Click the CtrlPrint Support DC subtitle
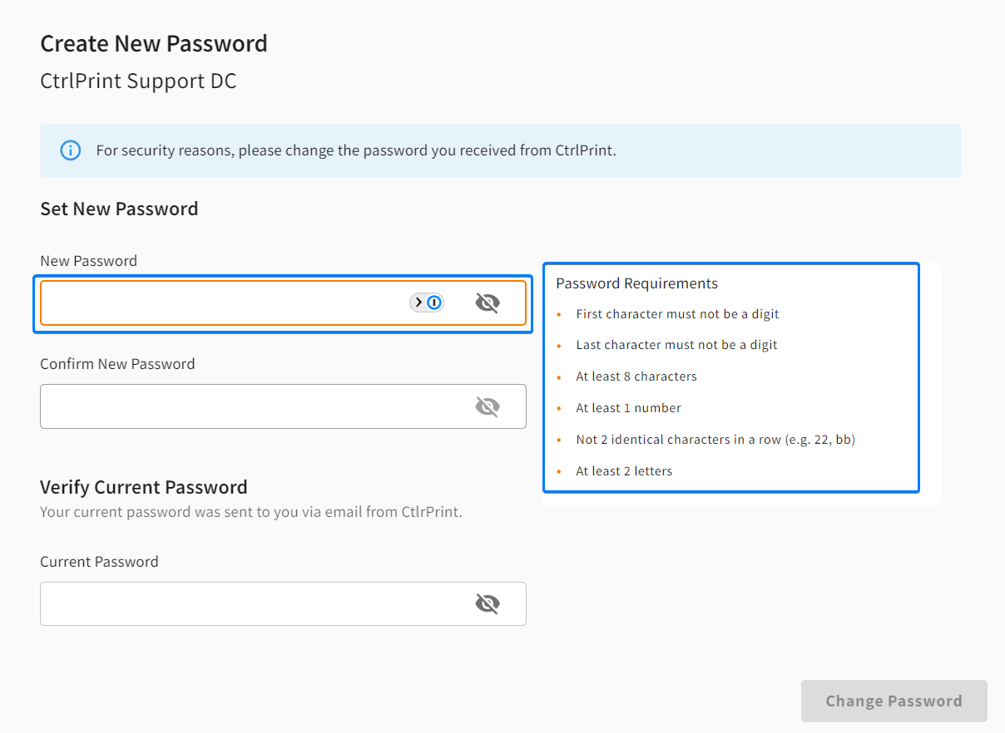Screen dimensions: 1005x733 click(x=137, y=80)
